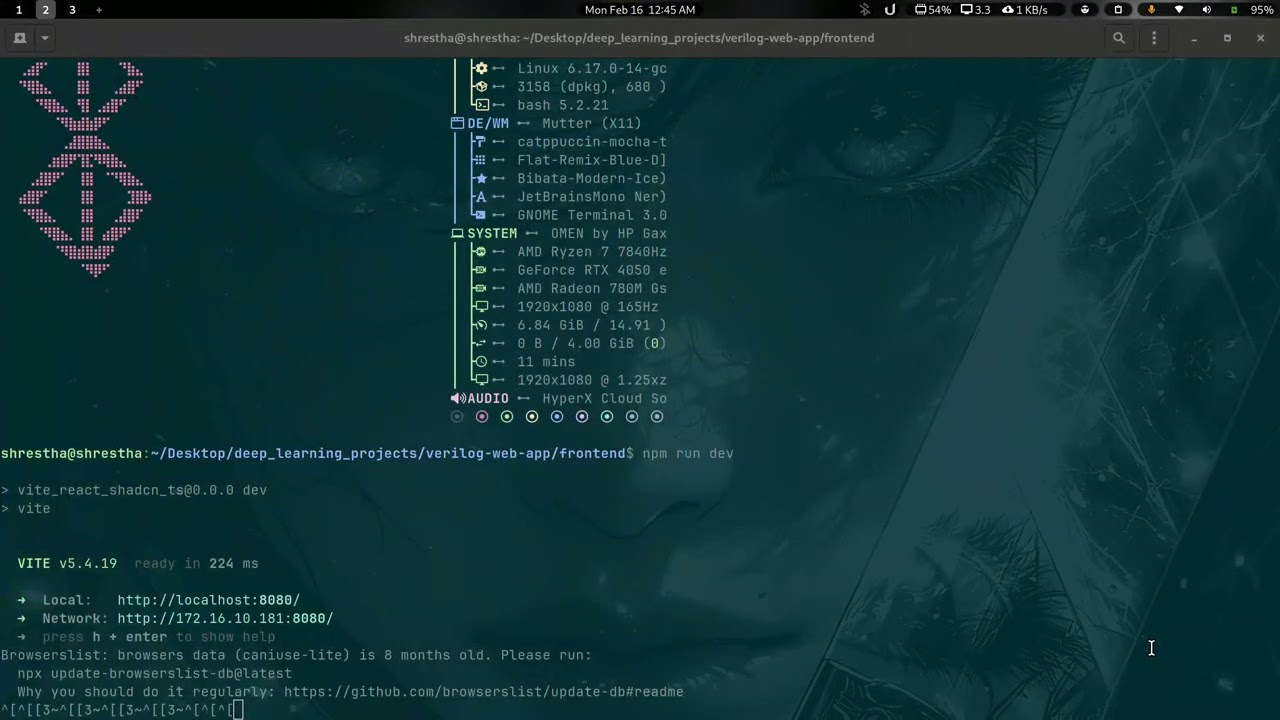Click the '6.84 GiB / 14.91' memory line
Image resolution: width=1280 pixels, height=720 pixels.
tap(592, 326)
